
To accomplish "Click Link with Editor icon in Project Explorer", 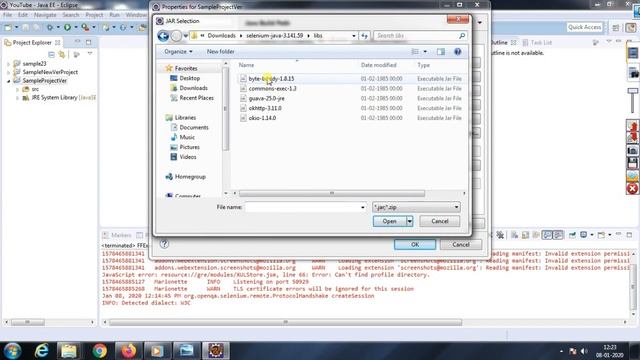I will [62, 54].
